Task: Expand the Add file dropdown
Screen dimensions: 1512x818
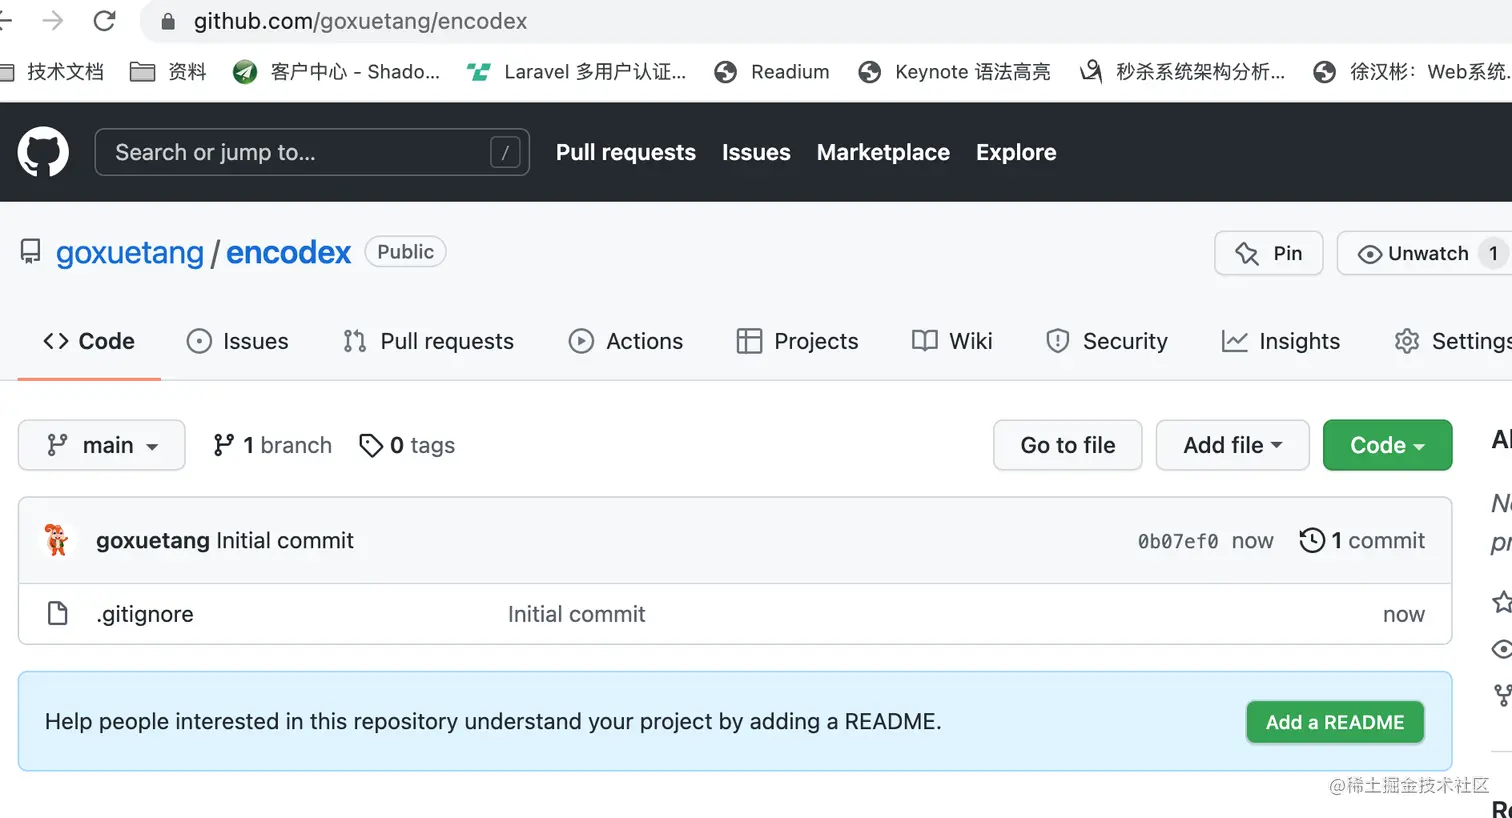Action: click(x=1232, y=445)
